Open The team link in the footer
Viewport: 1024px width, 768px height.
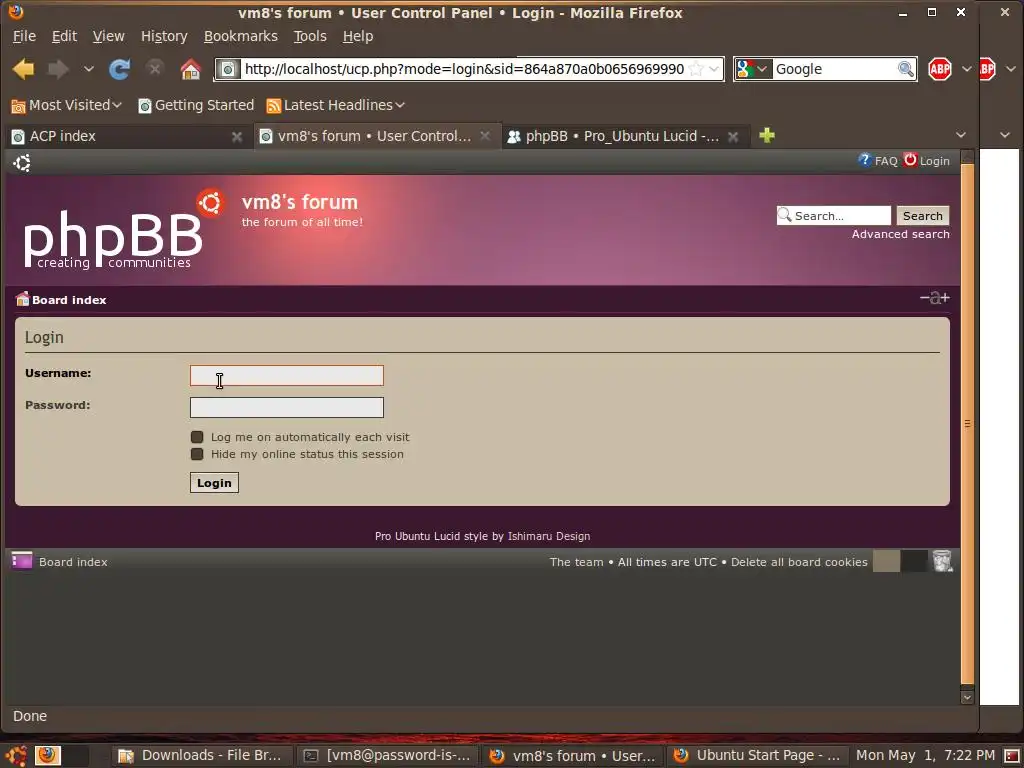click(576, 562)
